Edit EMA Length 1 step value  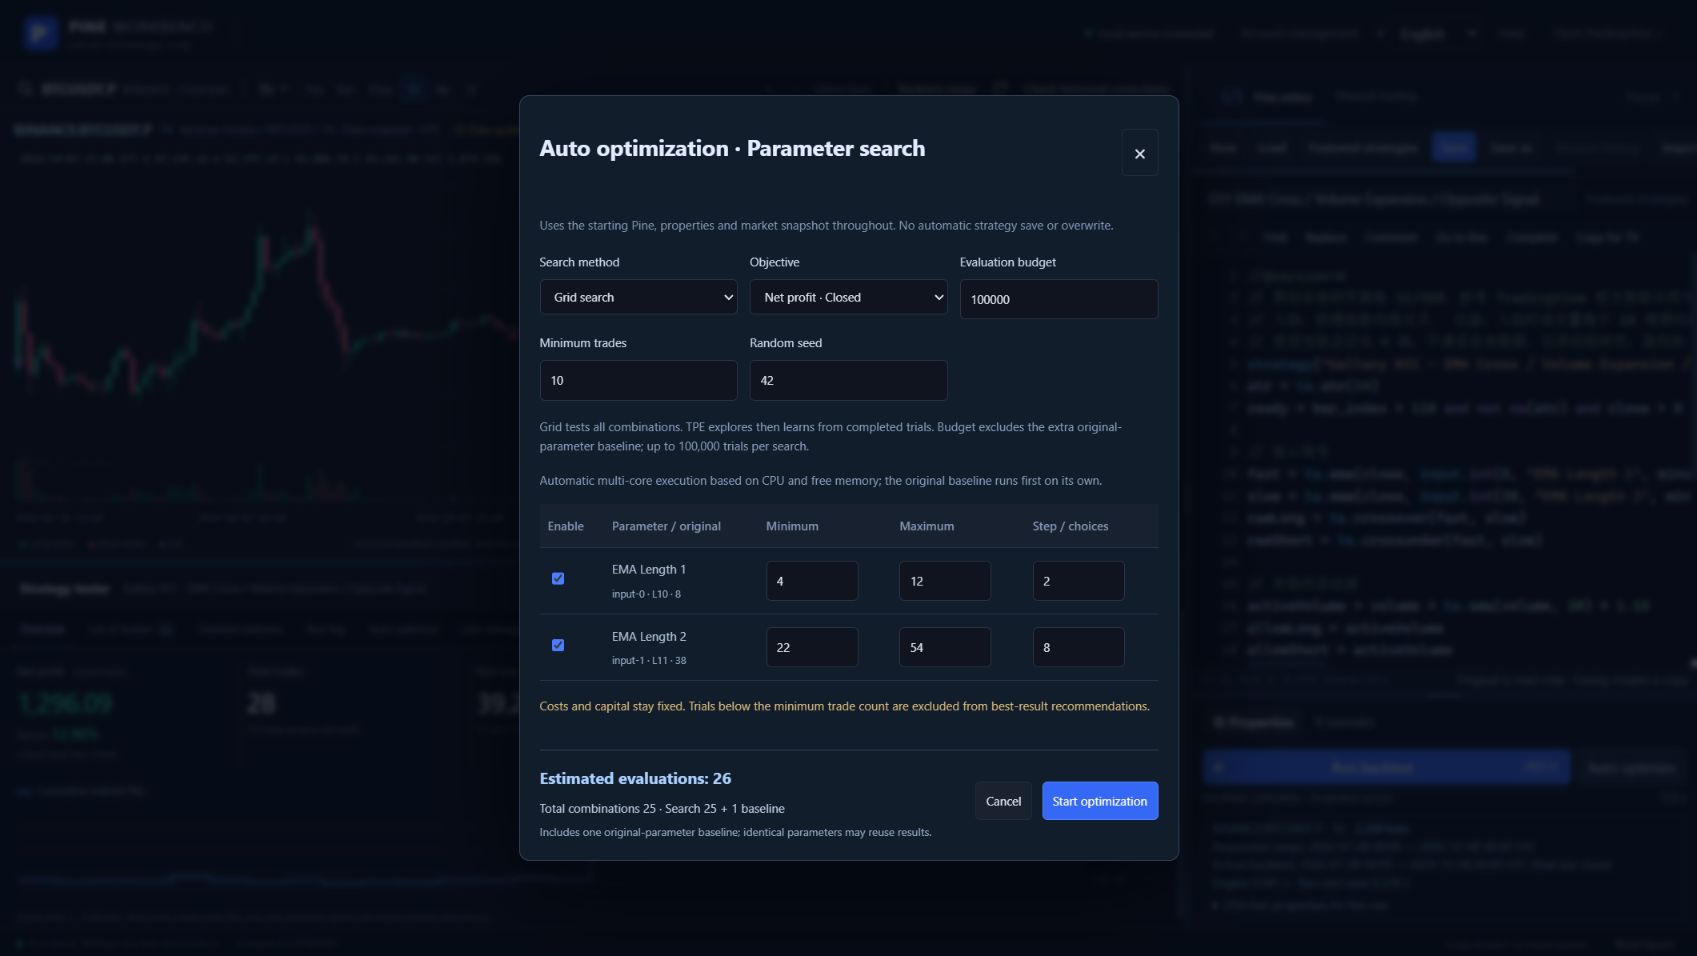click(x=1078, y=581)
